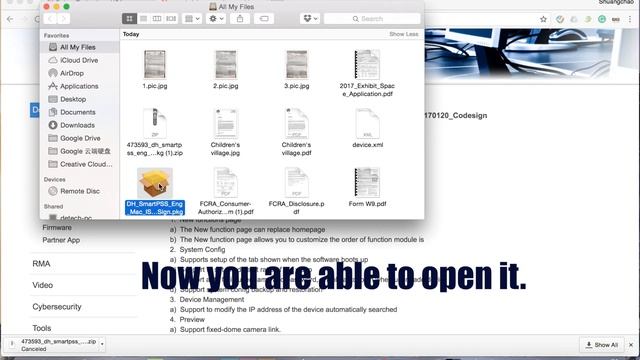Open the Dropbox toolbar dropdown
This screenshot has height=360, width=640.
pyautogui.click(x=310, y=19)
